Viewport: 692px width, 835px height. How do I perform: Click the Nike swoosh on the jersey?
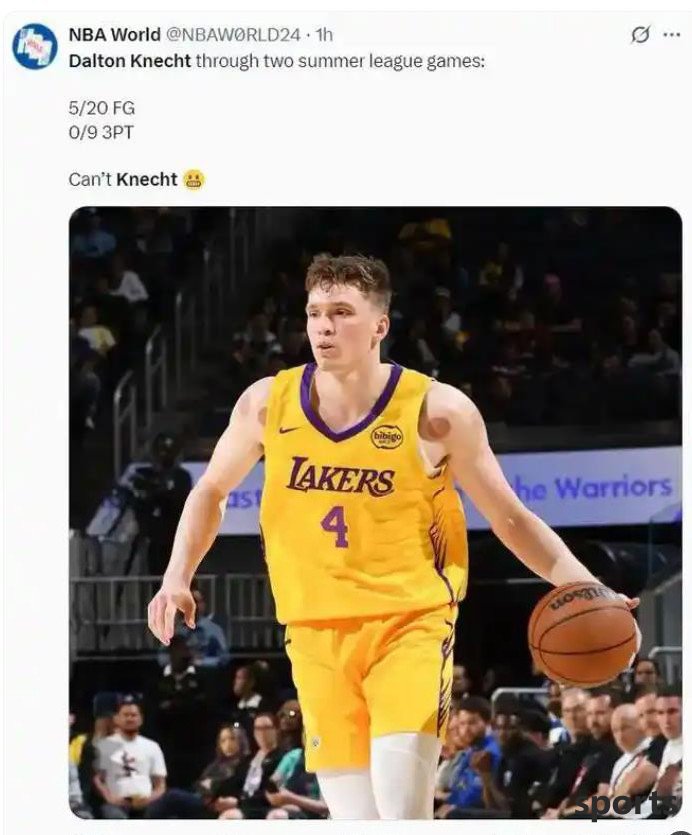[290, 429]
